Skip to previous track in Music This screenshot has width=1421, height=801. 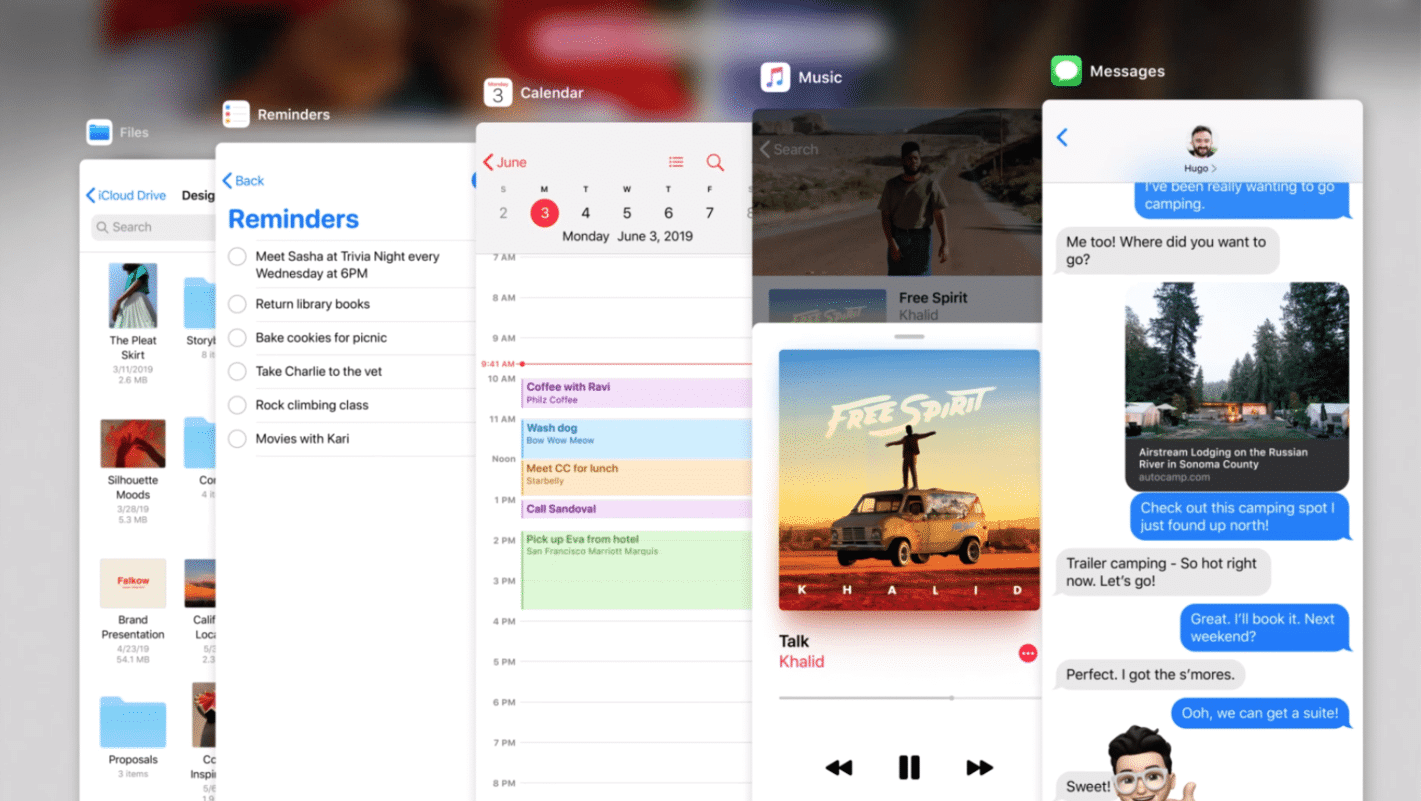click(x=839, y=767)
